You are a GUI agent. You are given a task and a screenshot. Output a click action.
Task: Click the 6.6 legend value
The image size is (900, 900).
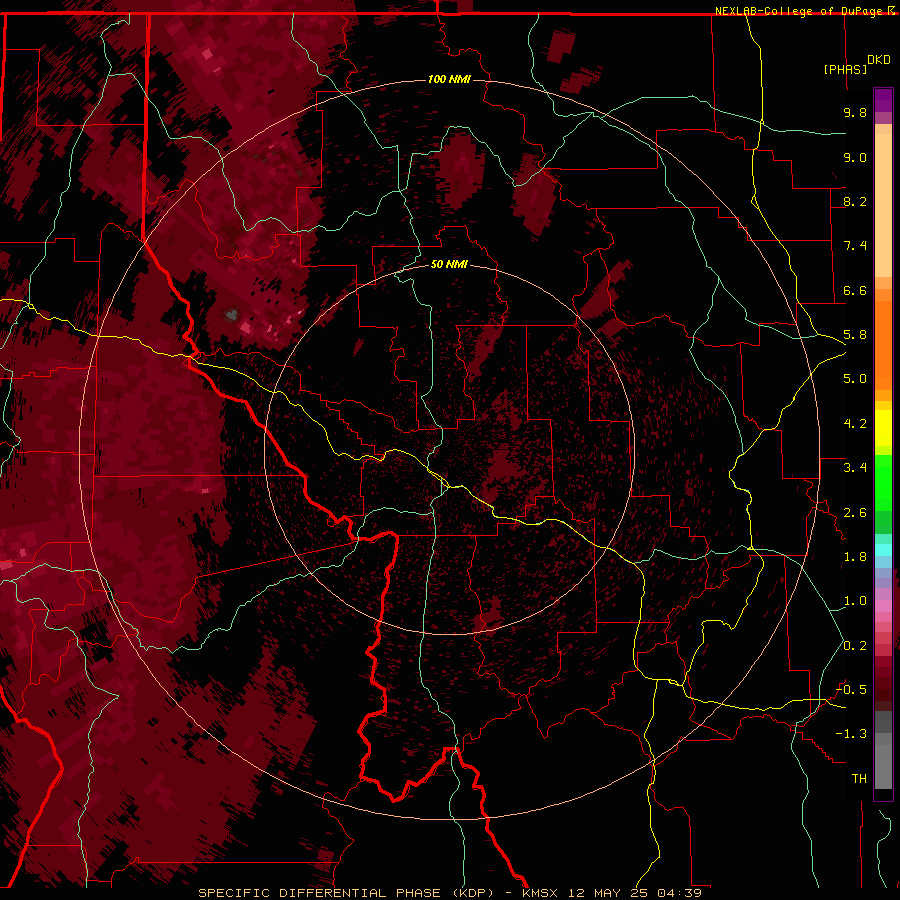click(x=855, y=290)
